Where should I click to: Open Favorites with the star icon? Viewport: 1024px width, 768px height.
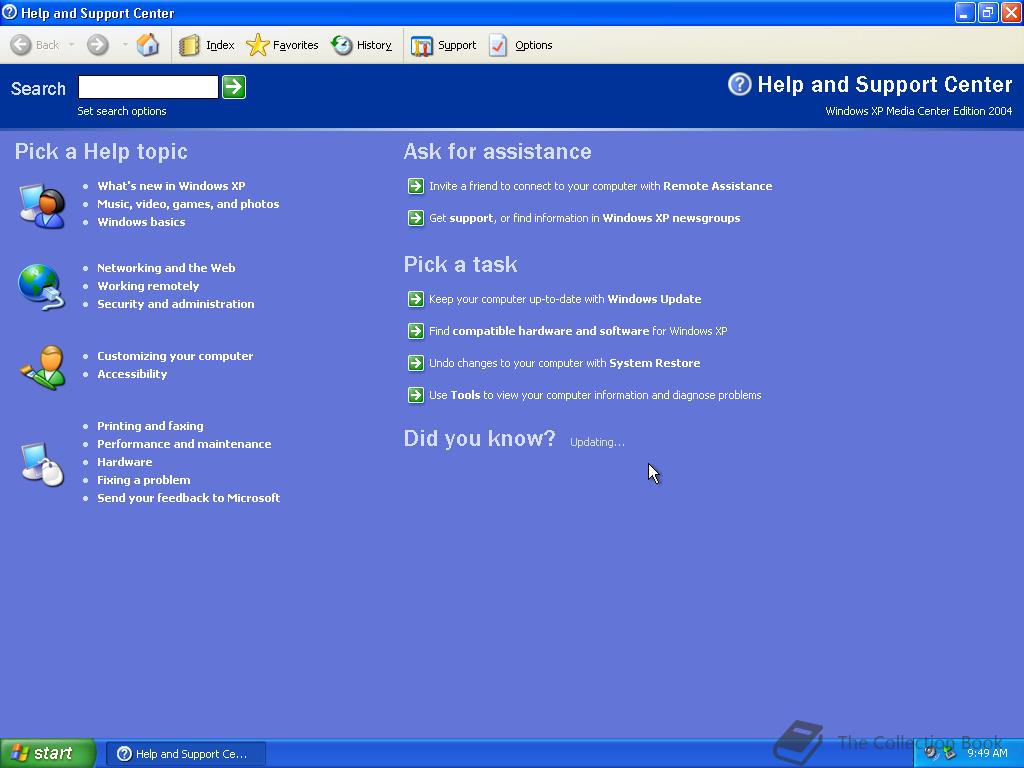click(x=282, y=45)
